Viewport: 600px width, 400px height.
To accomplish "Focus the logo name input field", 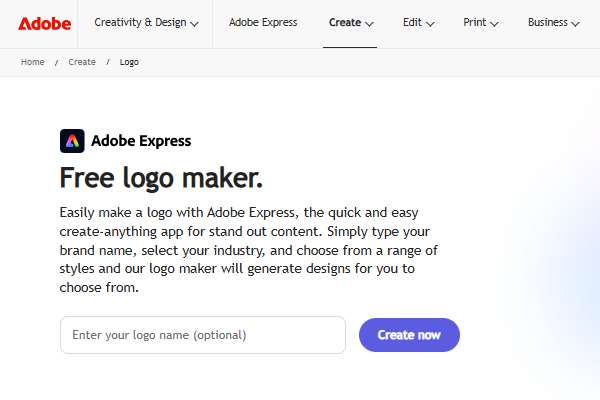I will pos(203,335).
